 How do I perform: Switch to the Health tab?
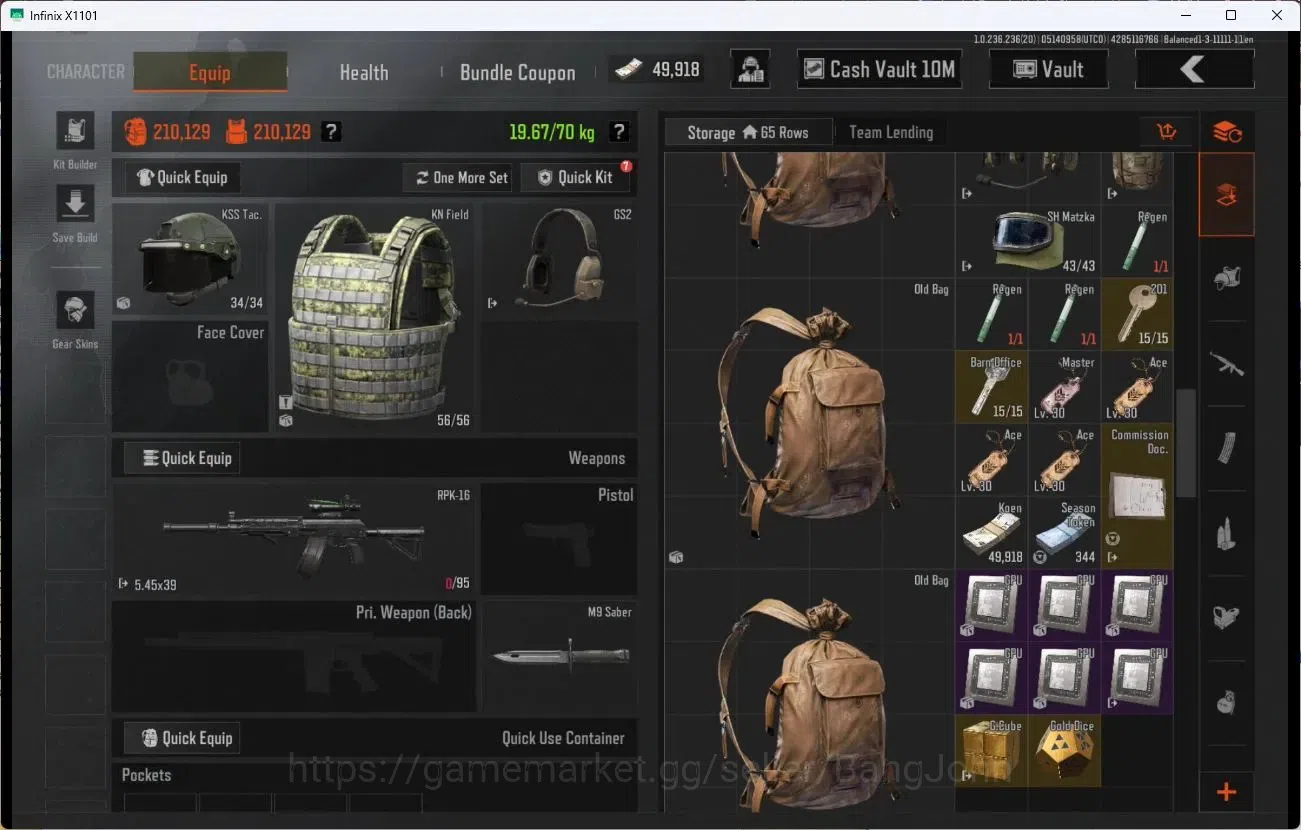(363, 72)
